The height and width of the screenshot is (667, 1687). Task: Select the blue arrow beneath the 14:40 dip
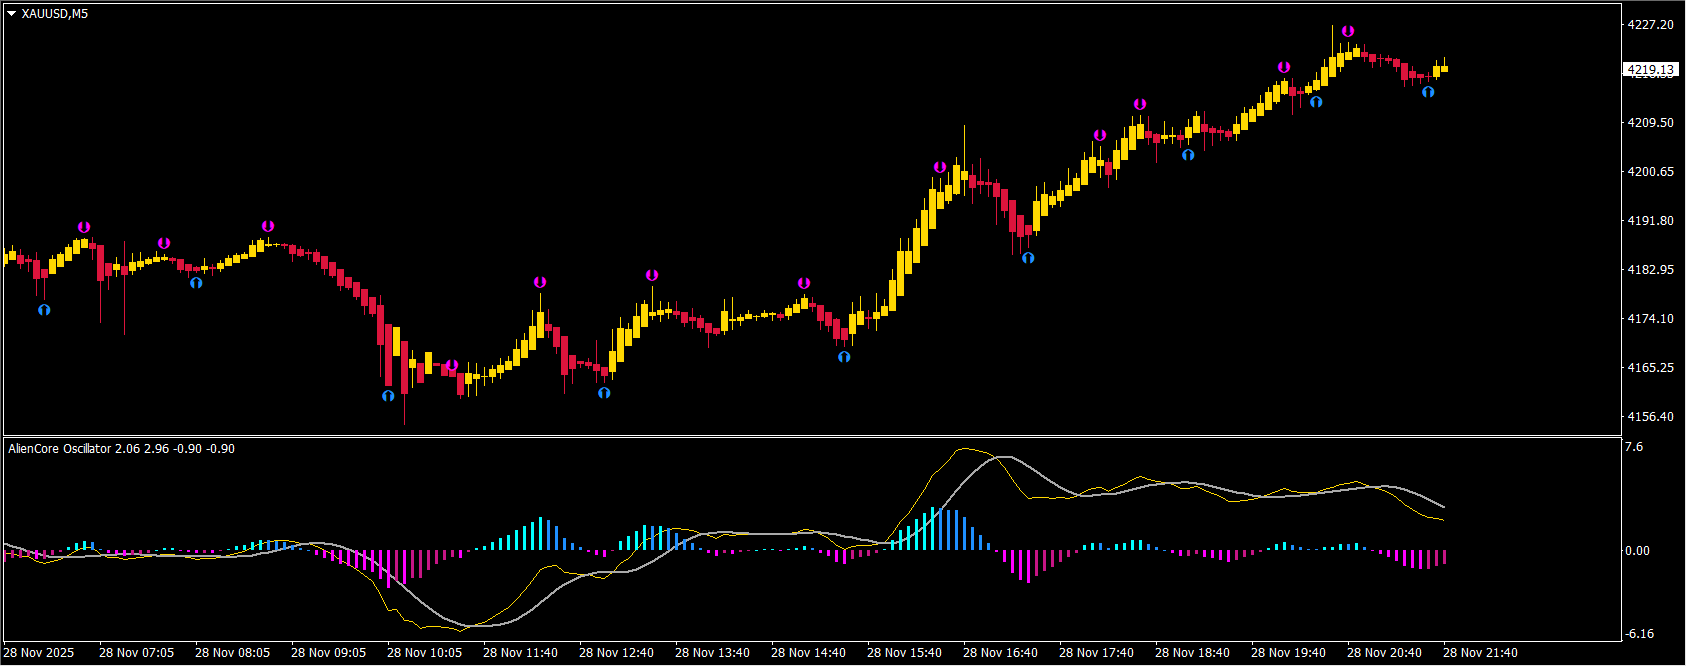click(x=844, y=357)
